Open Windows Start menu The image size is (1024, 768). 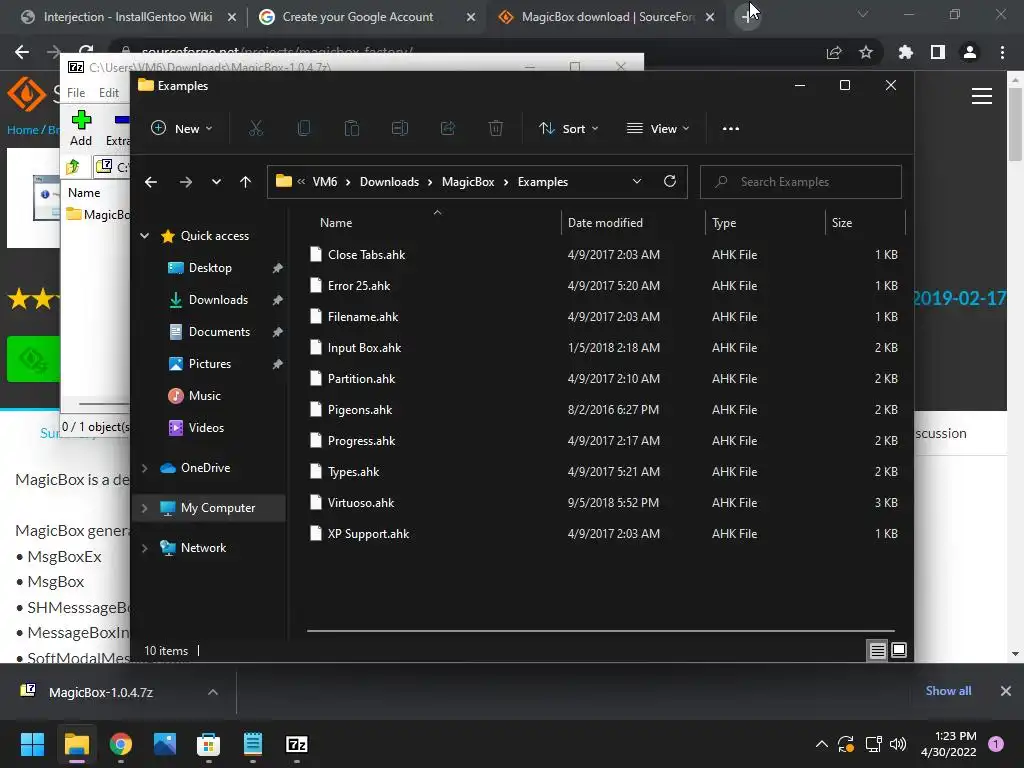[x=32, y=744]
